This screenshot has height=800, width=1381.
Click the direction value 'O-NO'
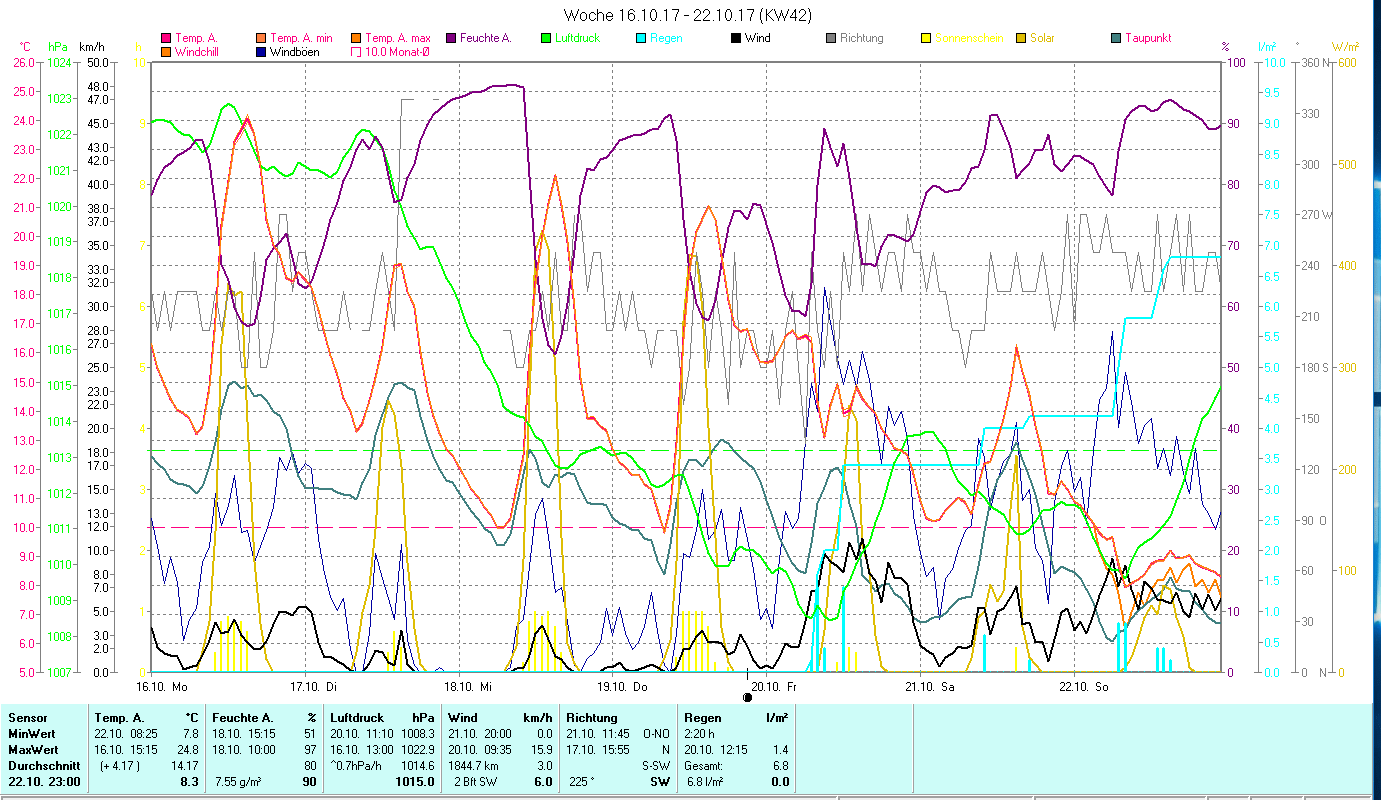657,734
